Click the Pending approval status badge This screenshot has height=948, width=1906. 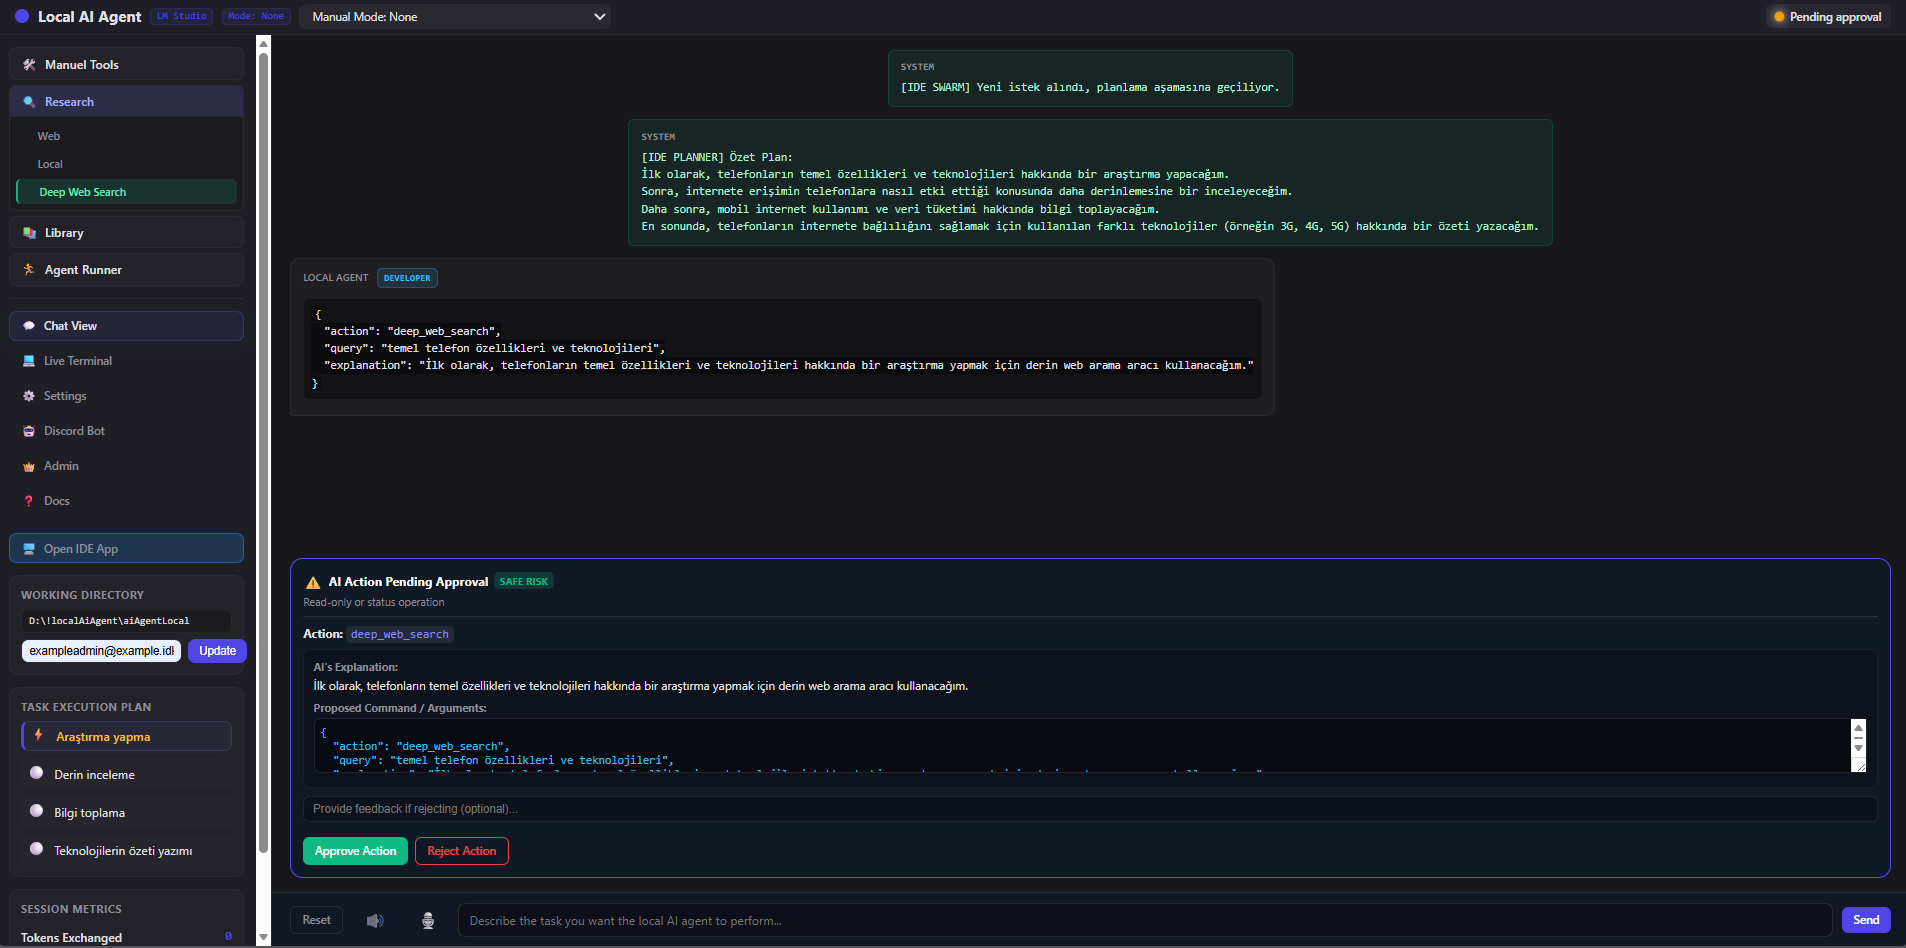click(x=1827, y=17)
